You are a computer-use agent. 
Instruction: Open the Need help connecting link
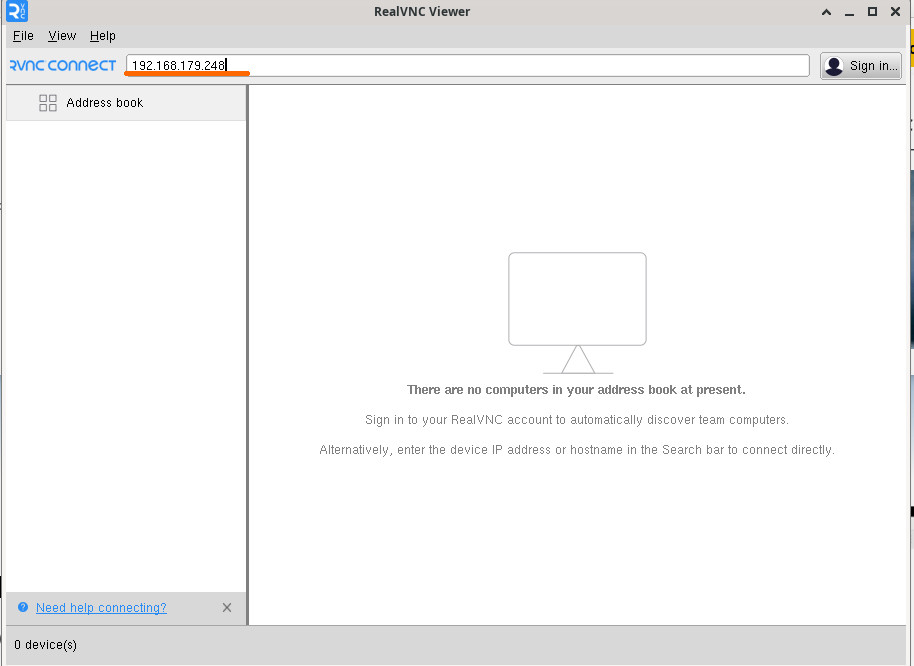pyautogui.click(x=101, y=608)
